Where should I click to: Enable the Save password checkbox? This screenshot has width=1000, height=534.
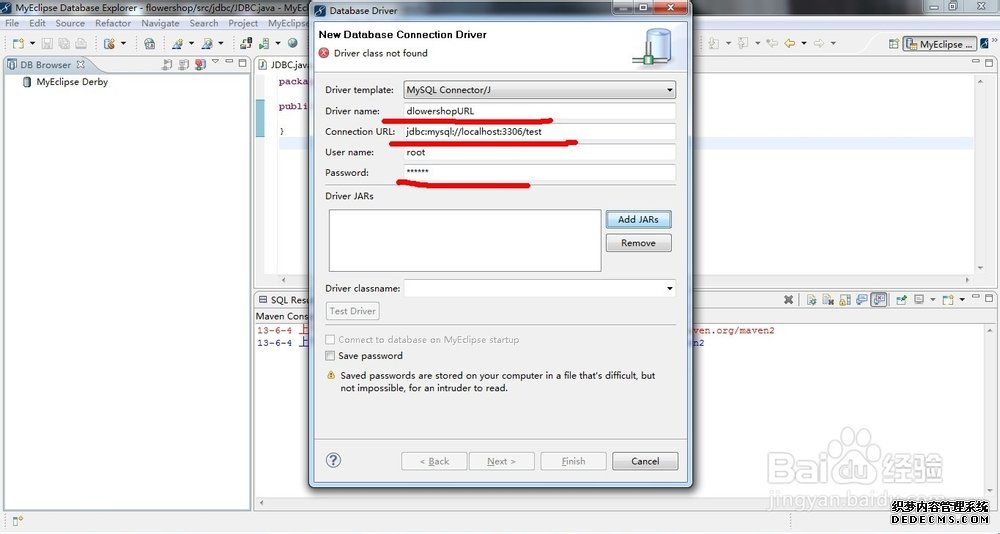tap(331, 356)
